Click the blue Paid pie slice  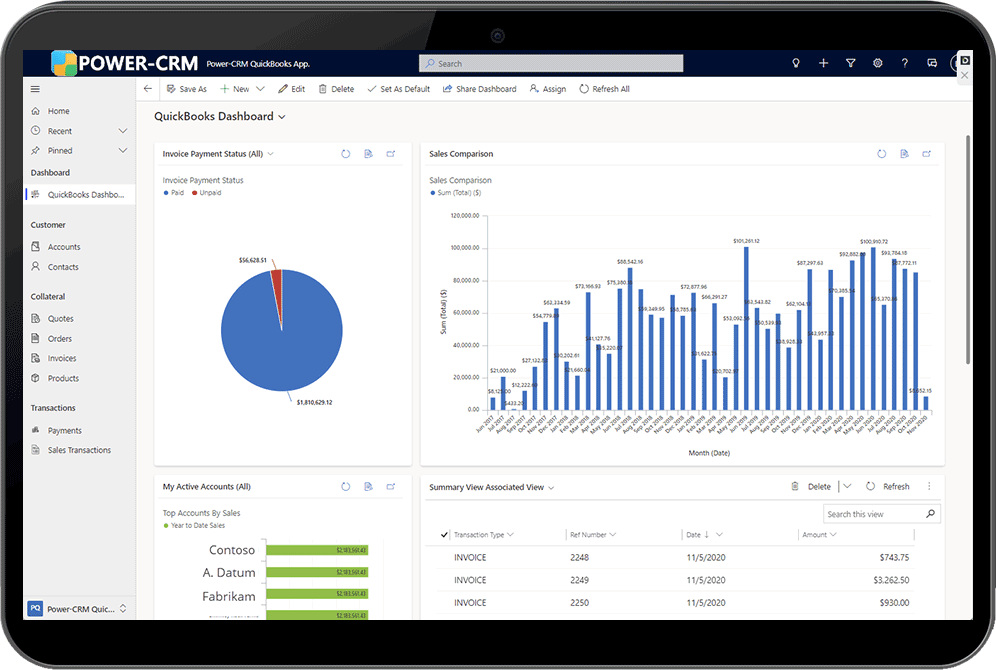tap(281, 343)
